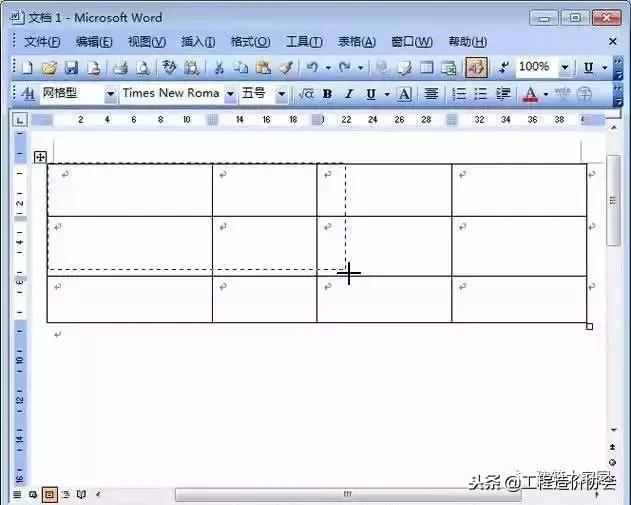Apply bulleted list formatting
Screen dimensions: 631x505
(x=480, y=94)
